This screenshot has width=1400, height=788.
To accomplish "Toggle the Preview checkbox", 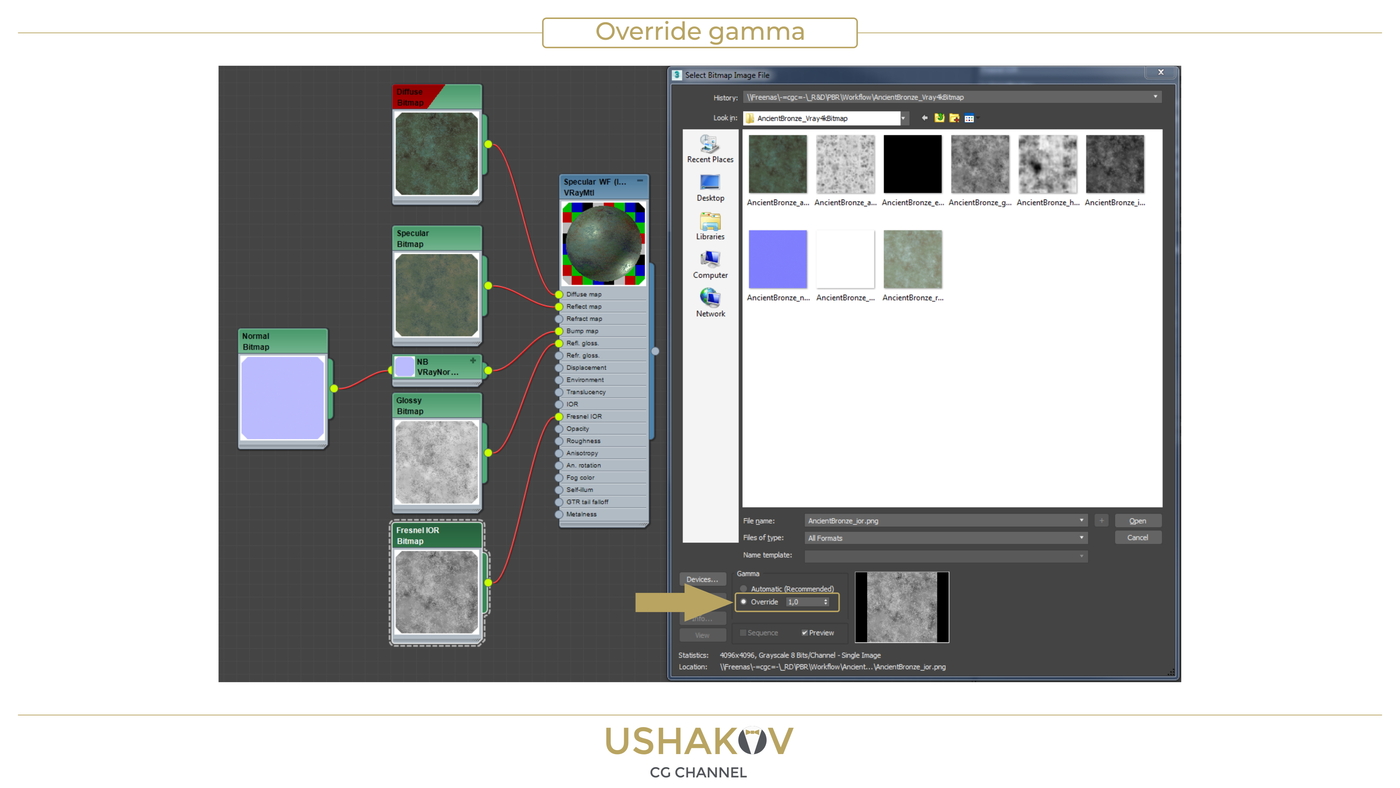I will [x=804, y=633].
